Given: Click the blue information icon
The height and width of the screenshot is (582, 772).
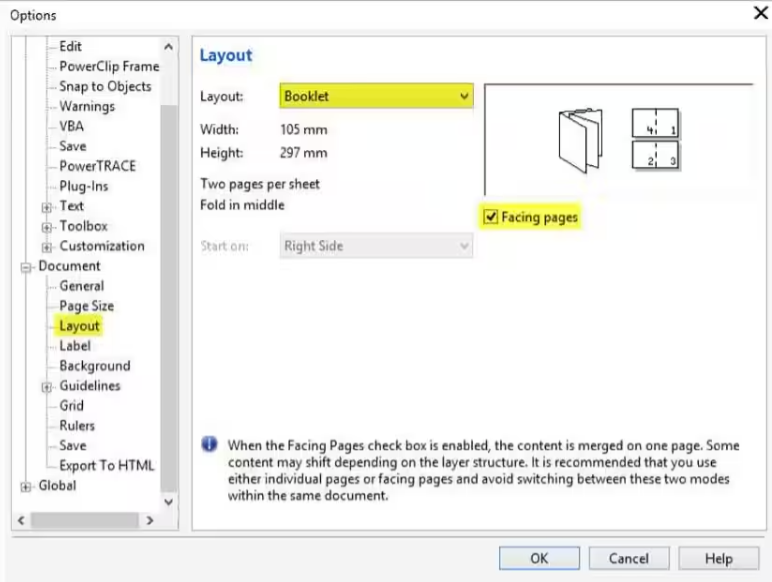Looking at the screenshot, I should pyautogui.click(x=209, y=444).
